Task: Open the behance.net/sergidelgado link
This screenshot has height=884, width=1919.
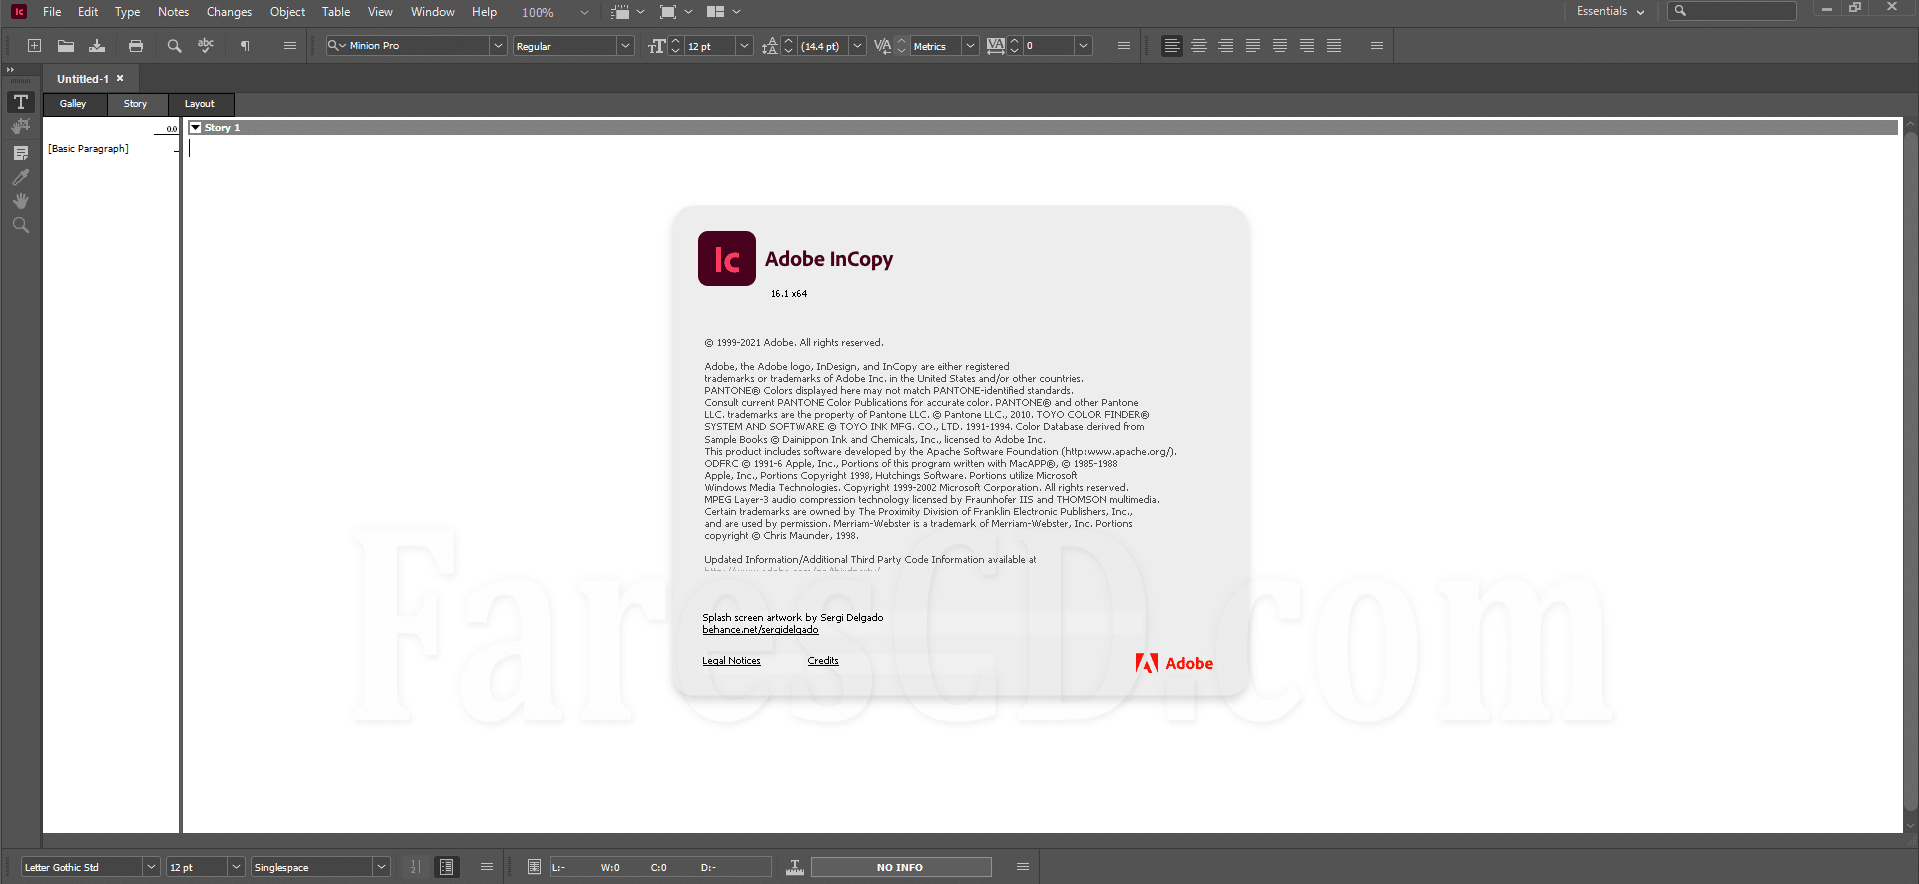Action: (x=760, y=630)
